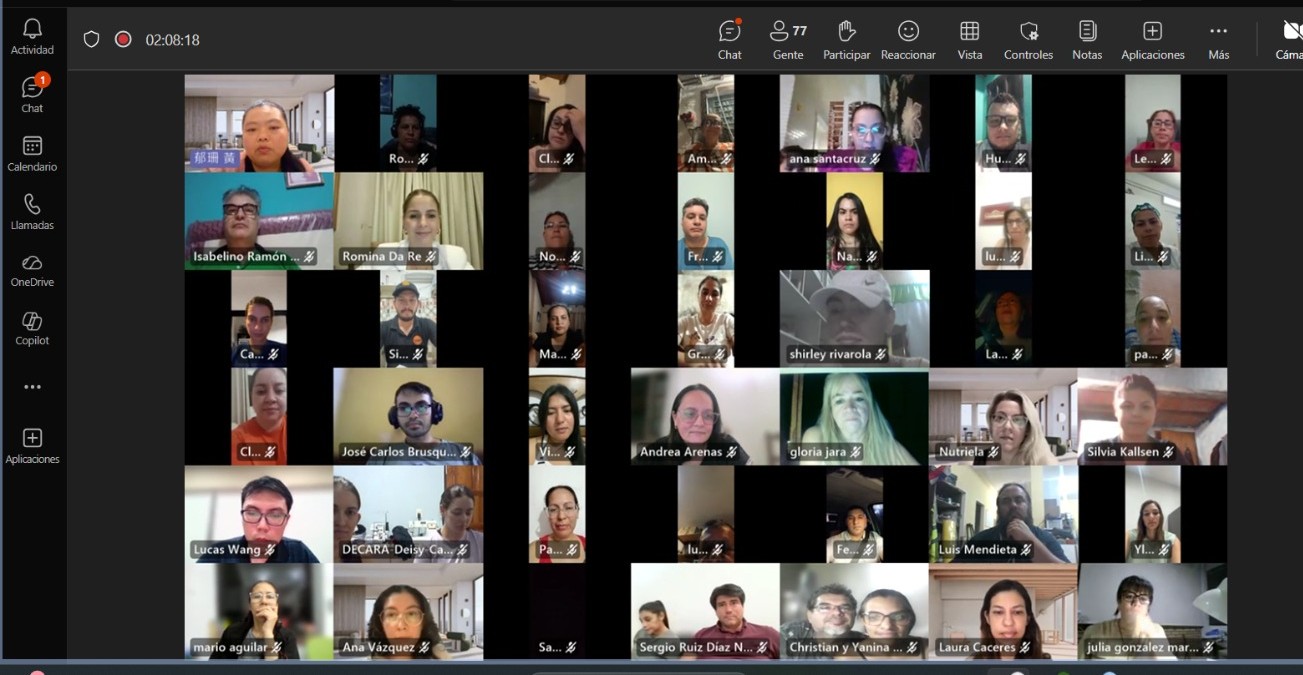Go to Llamadas in sidebar
This screenshot has width=1303, height=675.
[32, 212]
